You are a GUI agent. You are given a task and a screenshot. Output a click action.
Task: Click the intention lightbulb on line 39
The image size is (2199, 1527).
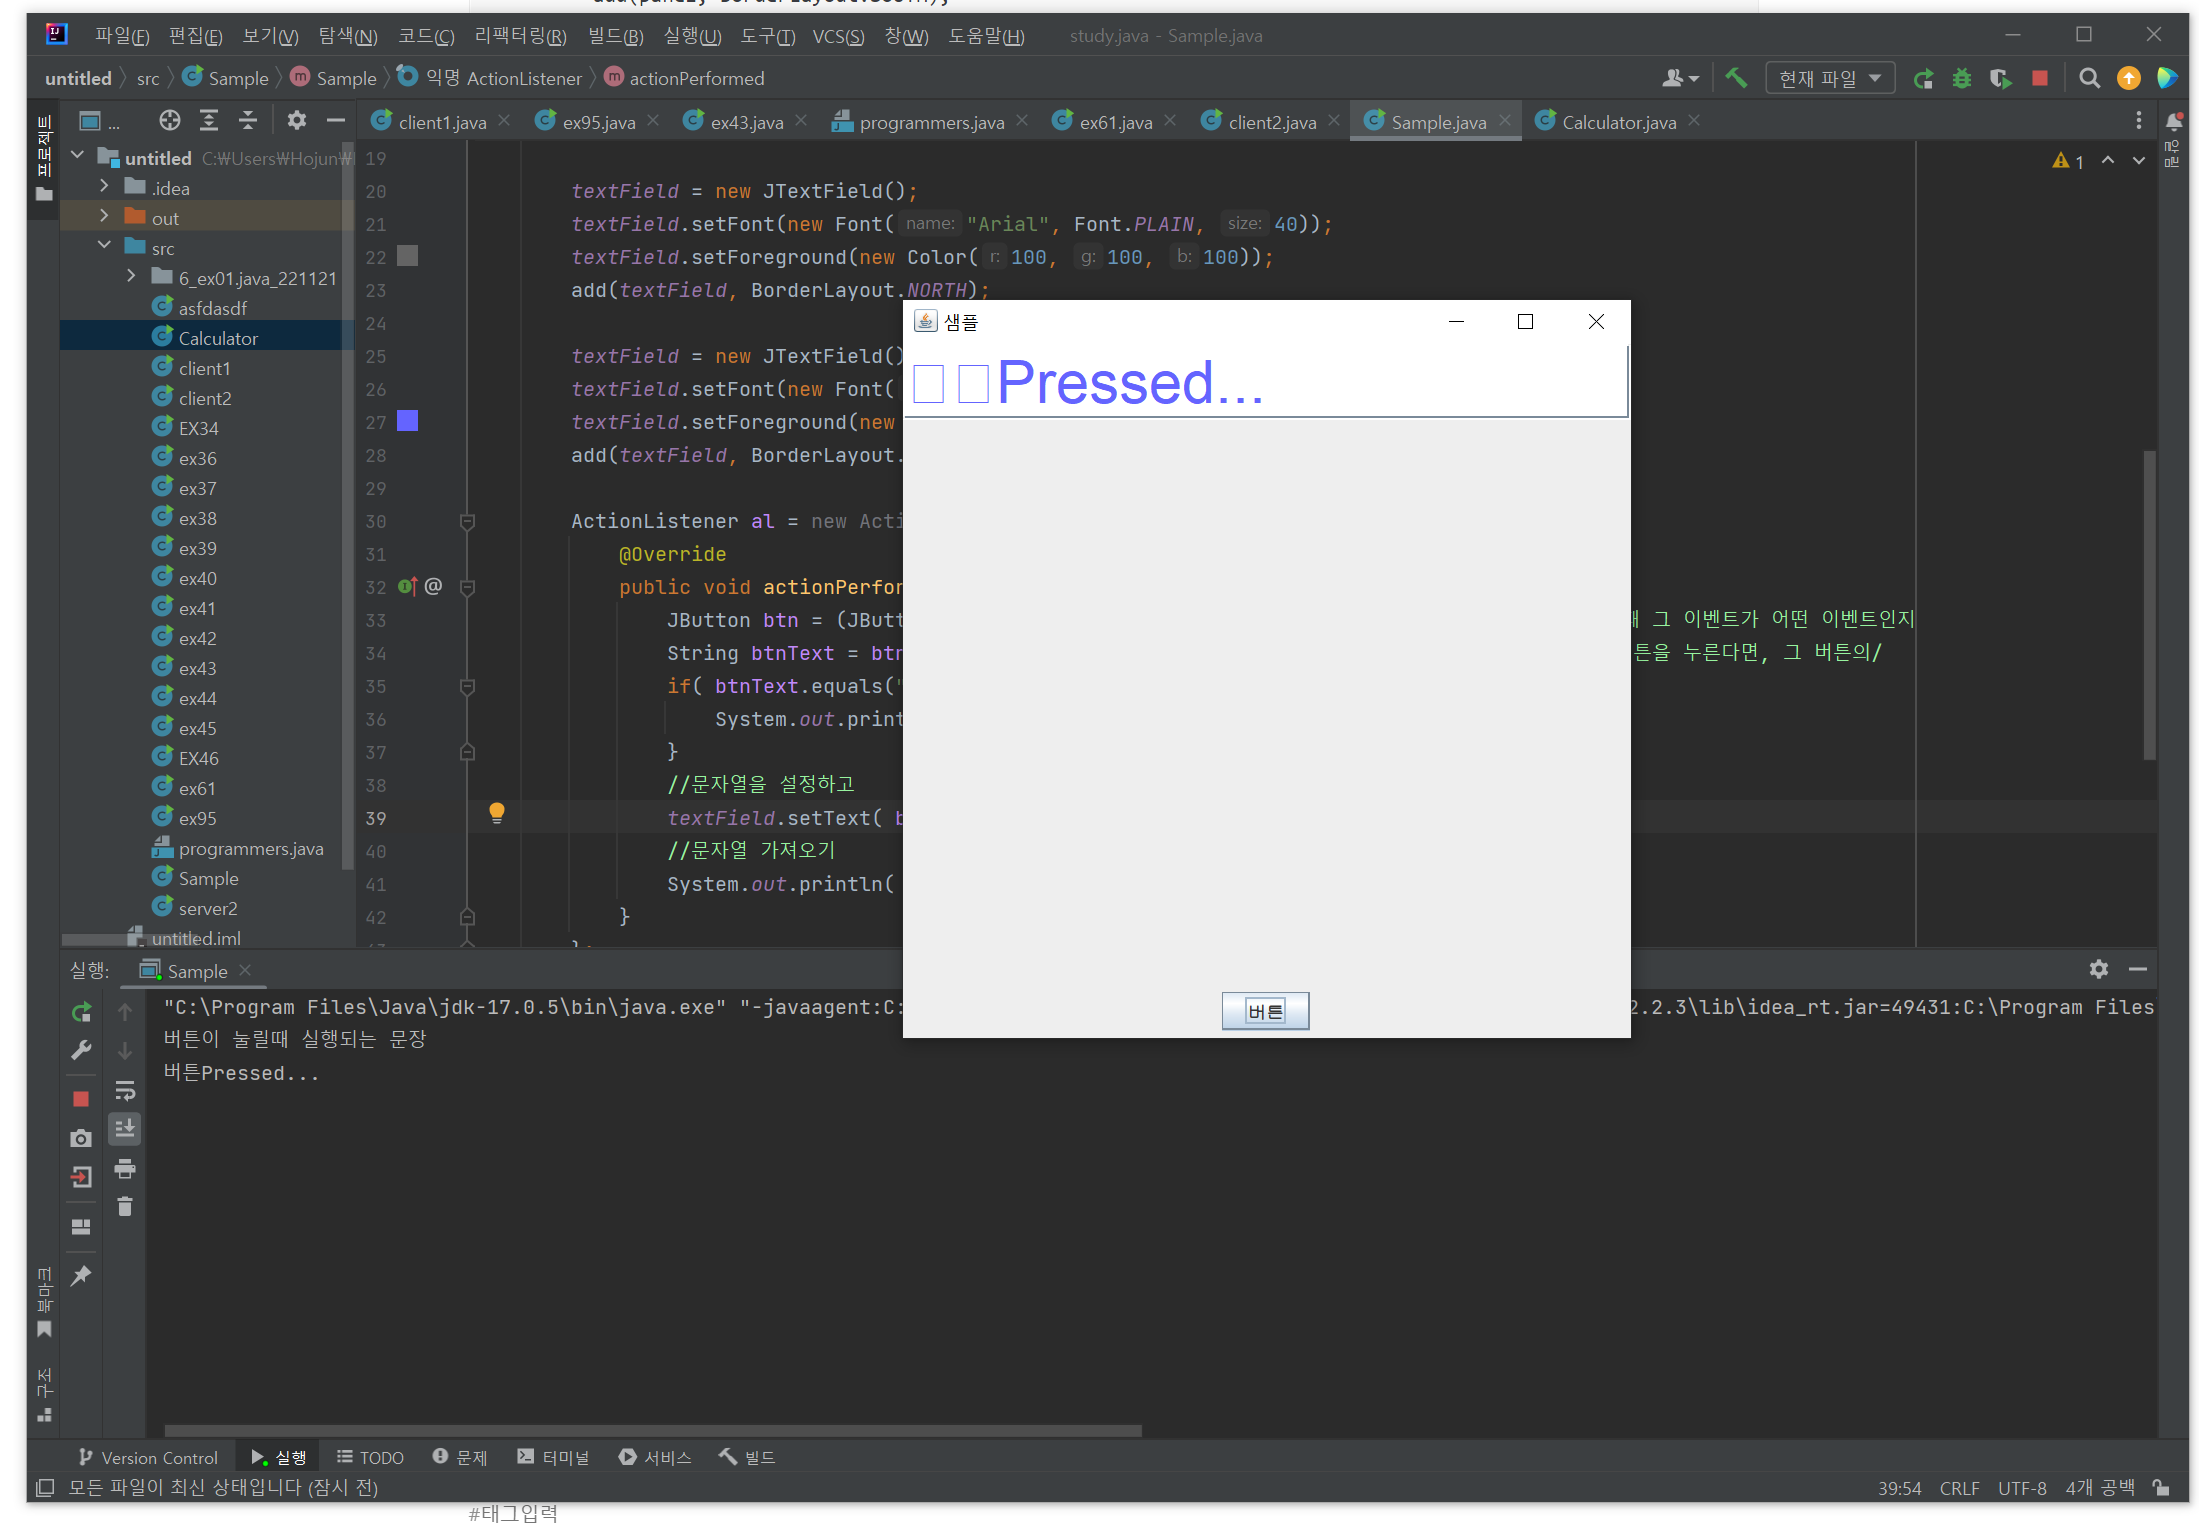(496, 813)
